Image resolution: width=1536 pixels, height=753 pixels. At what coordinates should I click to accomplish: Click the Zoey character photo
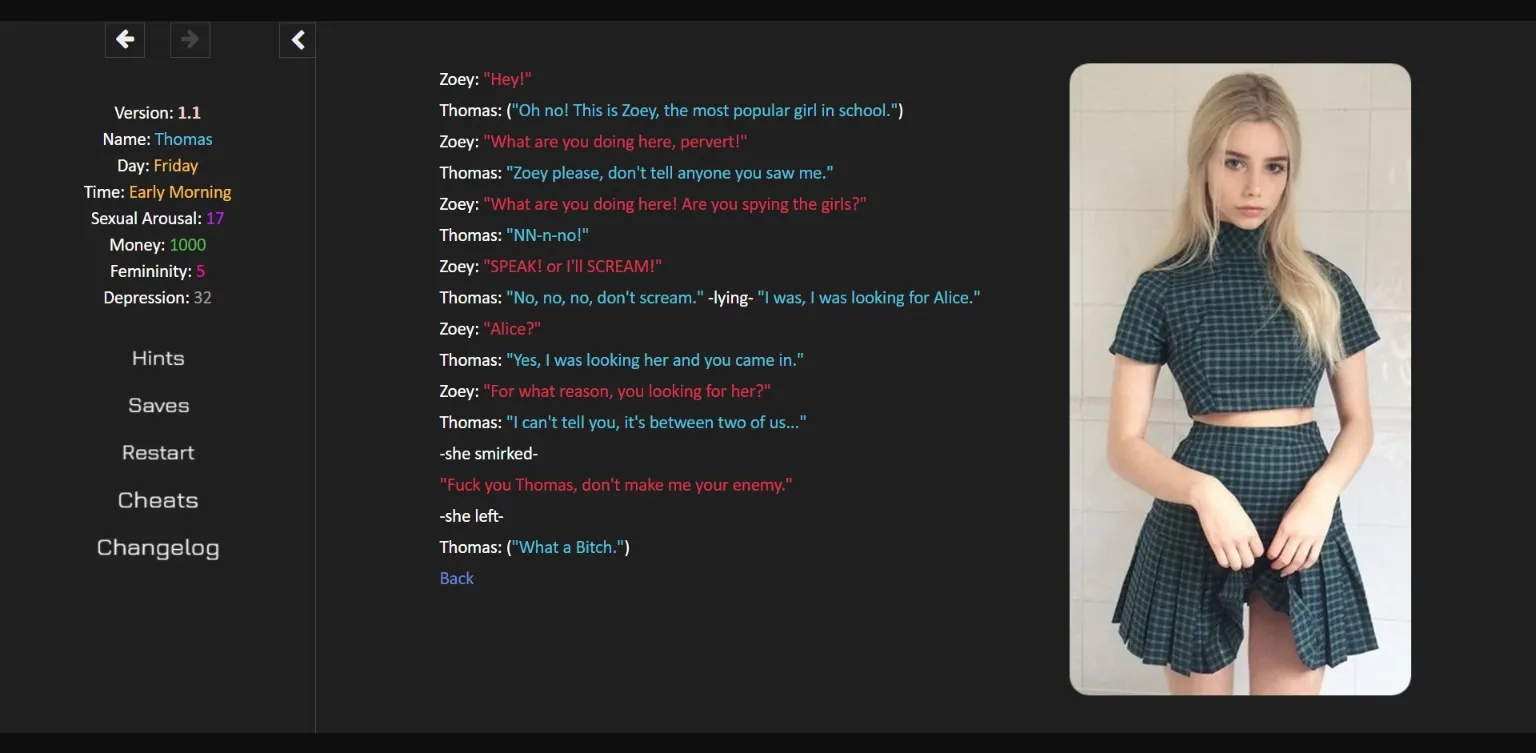pos(1240,379)
